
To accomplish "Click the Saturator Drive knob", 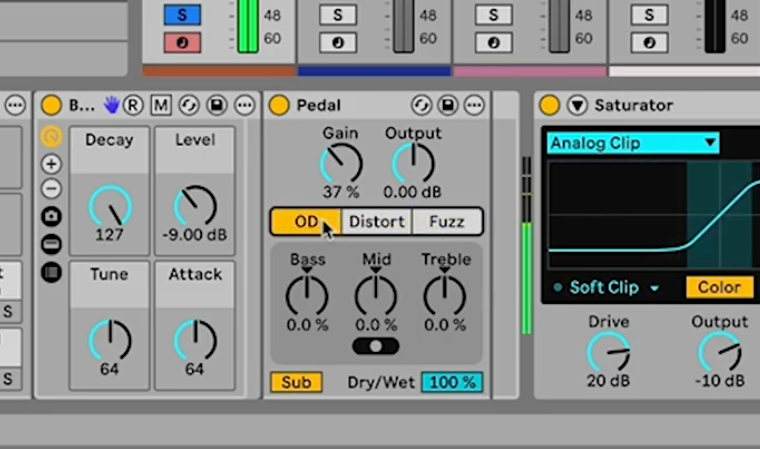I will 608,352.
